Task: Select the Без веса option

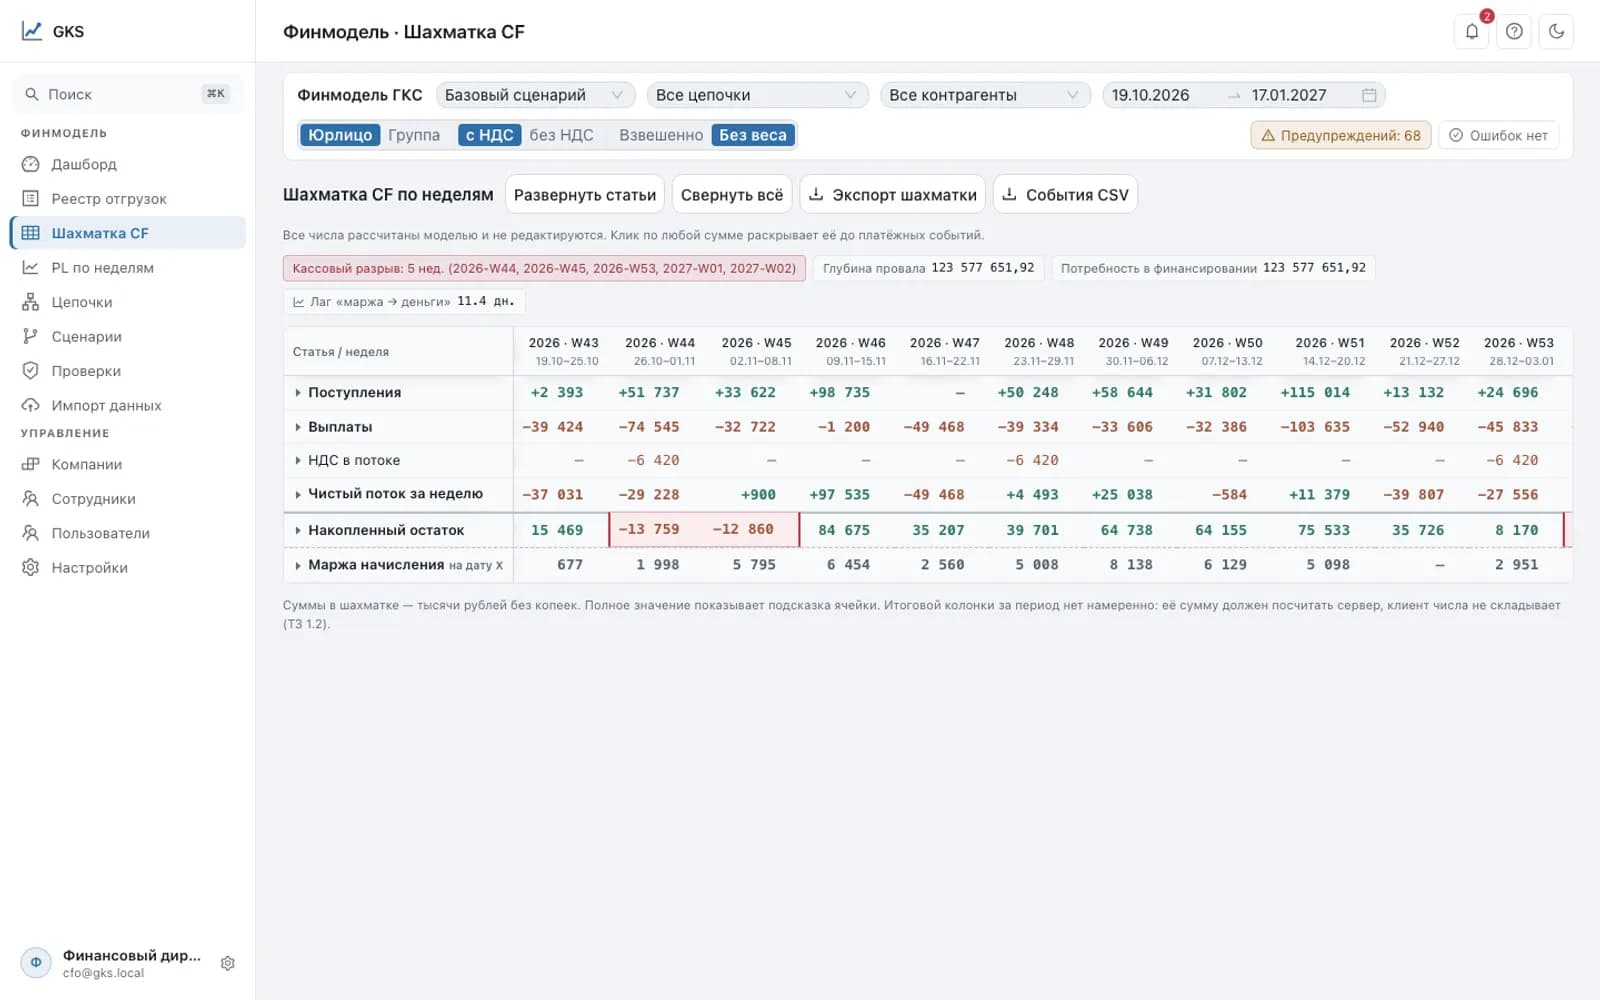Action: (753, 135)
